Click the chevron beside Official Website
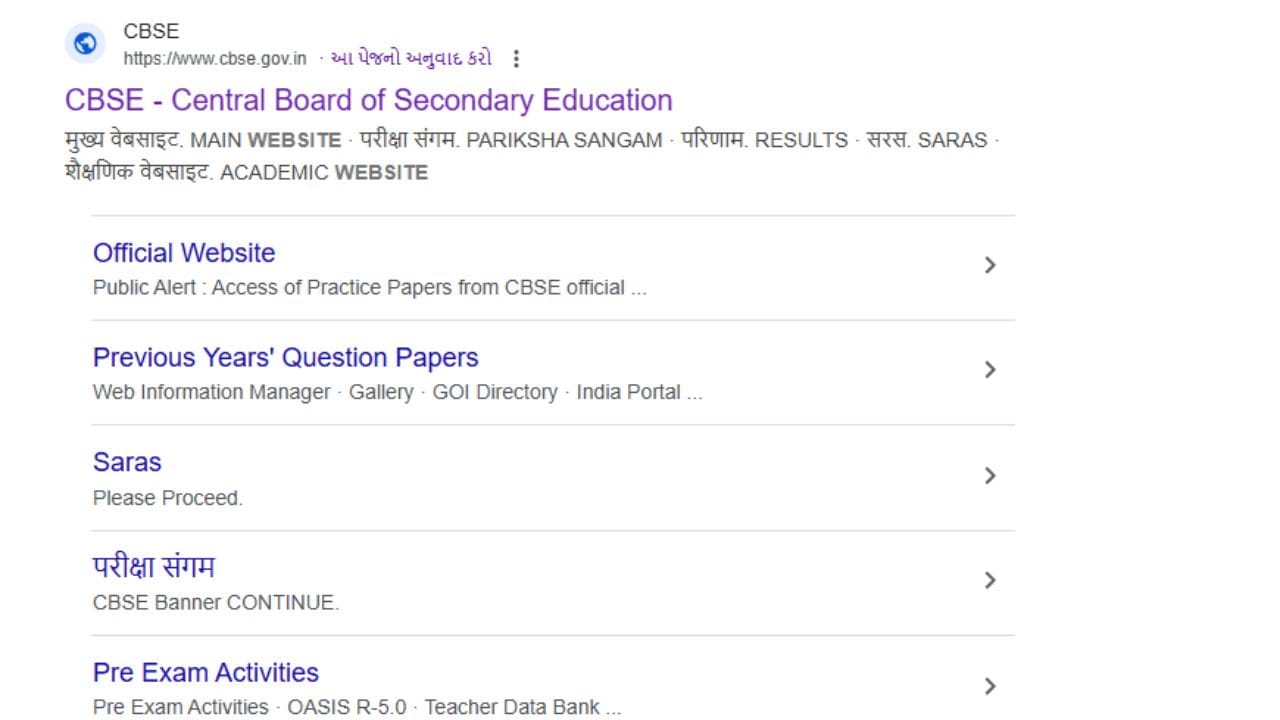Screen dimensions: 1280x720 (x=990, y=265)
